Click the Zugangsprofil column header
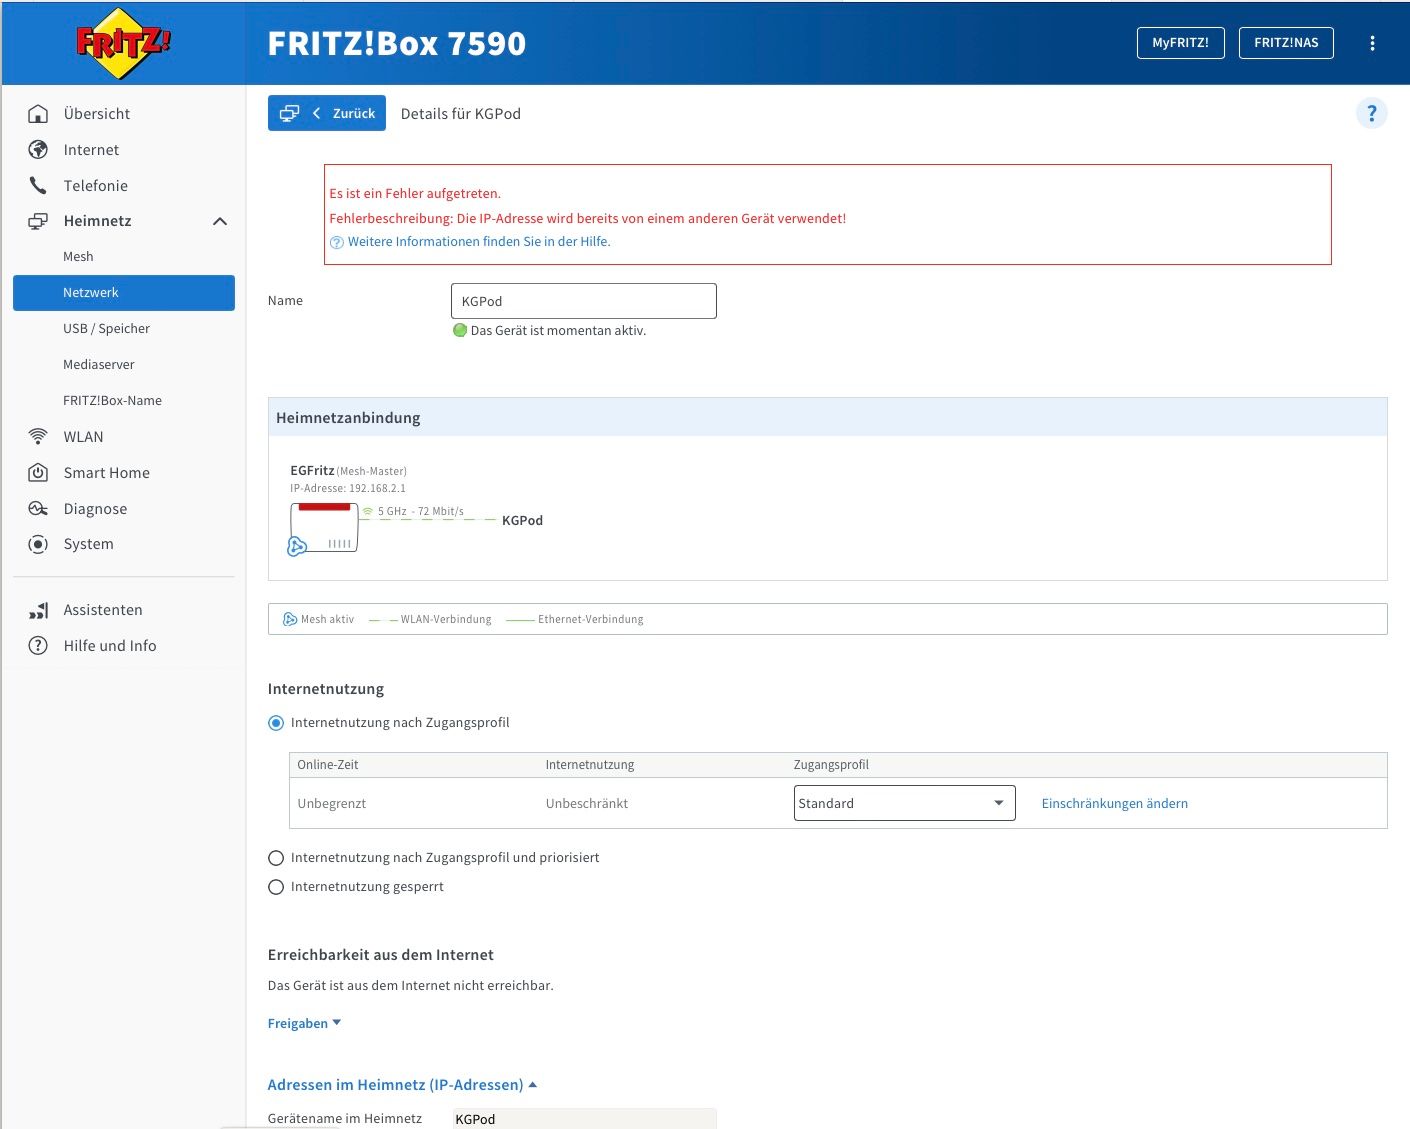 point(831,765)
